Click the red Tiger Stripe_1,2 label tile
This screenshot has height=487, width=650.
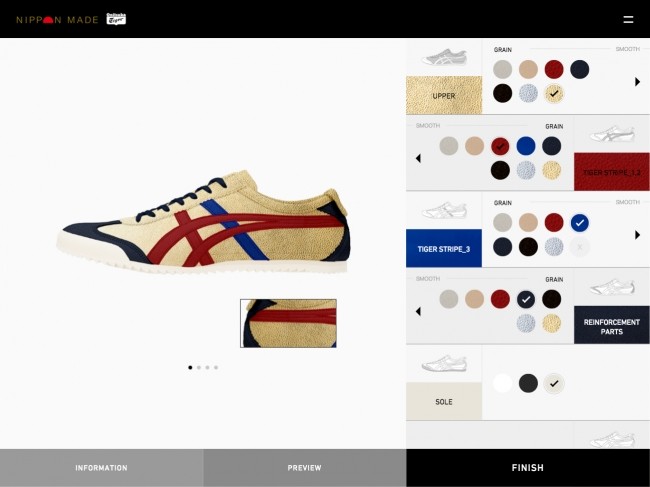[x=612, y=172]
